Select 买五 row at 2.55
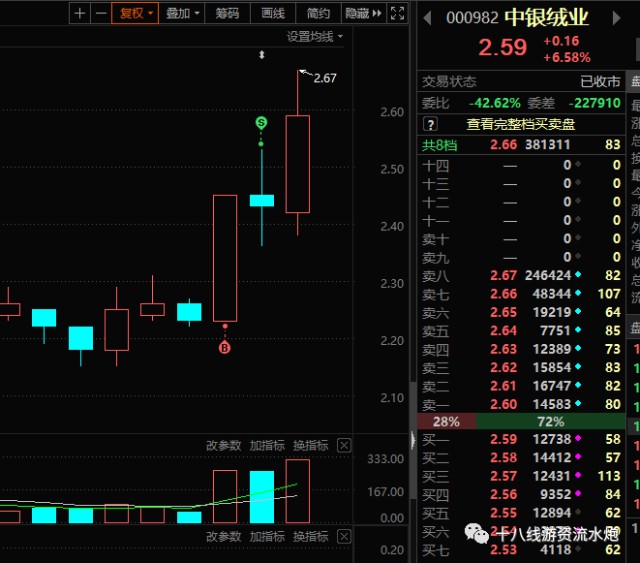The width and height of the screenshot is (640, 563). coord(521,513)
